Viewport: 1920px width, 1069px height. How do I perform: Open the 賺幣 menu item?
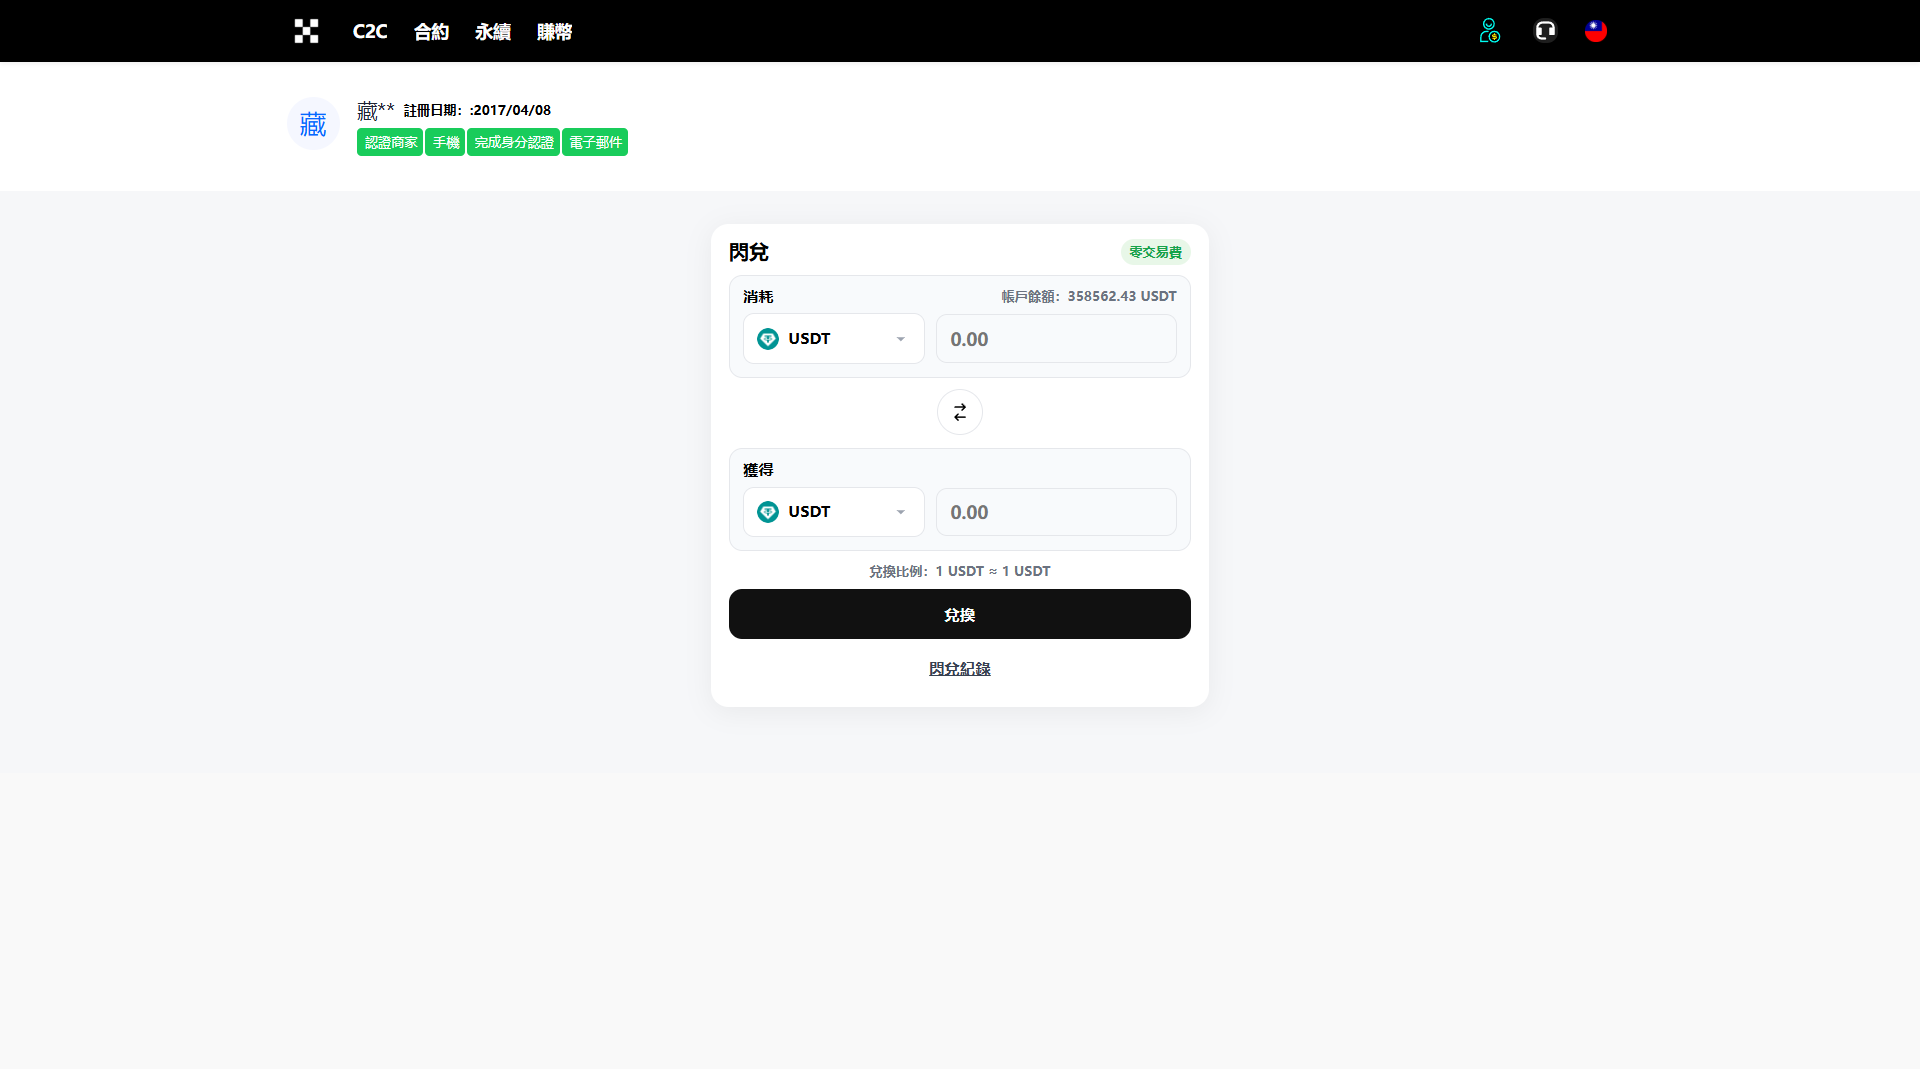click(554, 31)
